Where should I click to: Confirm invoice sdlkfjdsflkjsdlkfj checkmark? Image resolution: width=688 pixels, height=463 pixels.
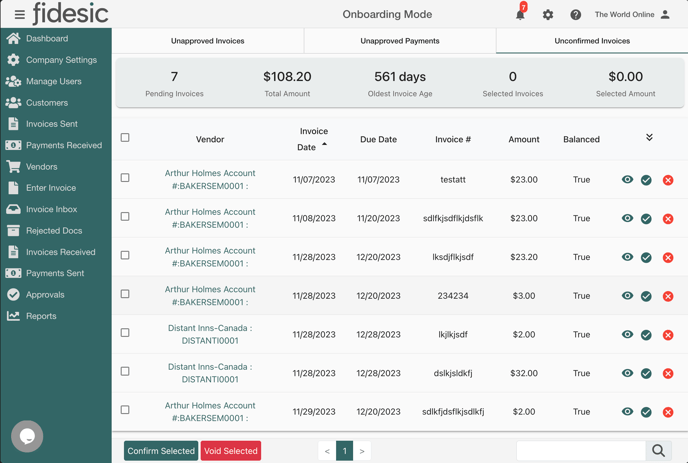[x=646, y=412]
